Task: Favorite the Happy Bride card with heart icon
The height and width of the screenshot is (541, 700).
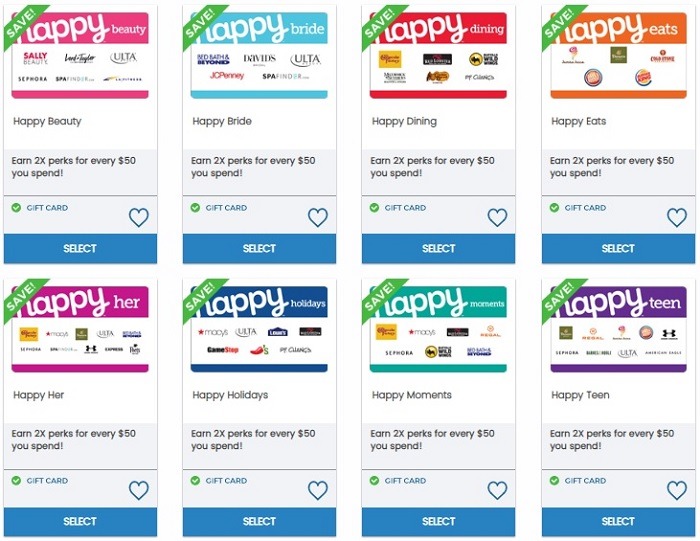Action: click(318, 217)
